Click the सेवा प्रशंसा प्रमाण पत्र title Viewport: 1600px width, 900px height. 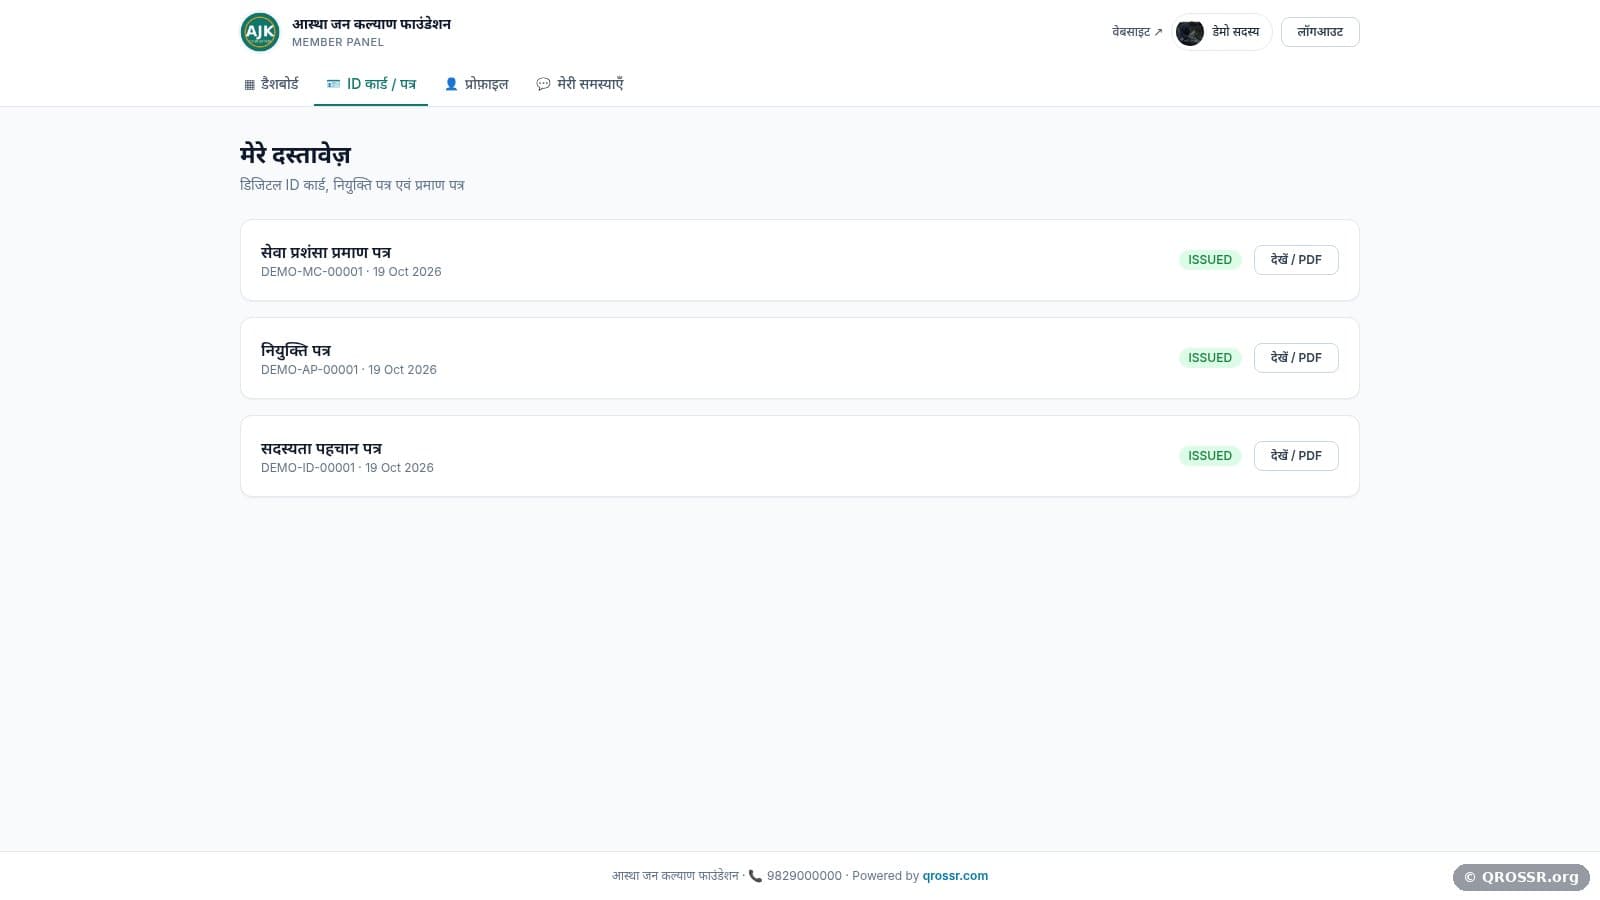(x=326, y=252)
